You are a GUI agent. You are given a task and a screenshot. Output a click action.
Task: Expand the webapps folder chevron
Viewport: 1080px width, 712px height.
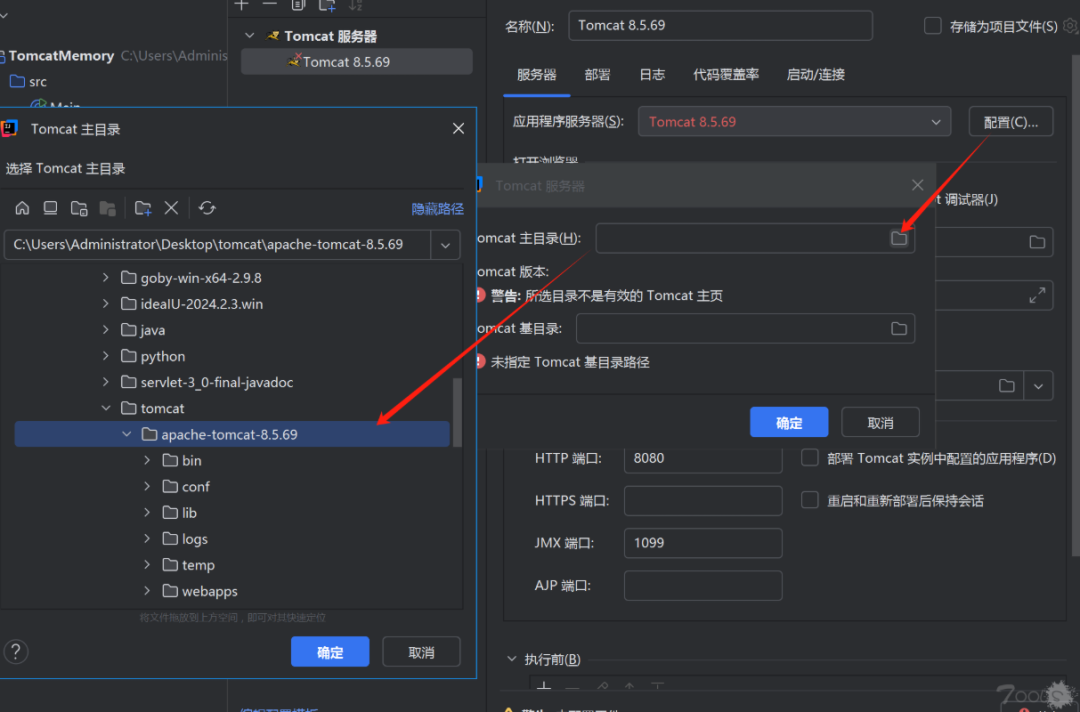pyautogui.click(x=147, y=591)
